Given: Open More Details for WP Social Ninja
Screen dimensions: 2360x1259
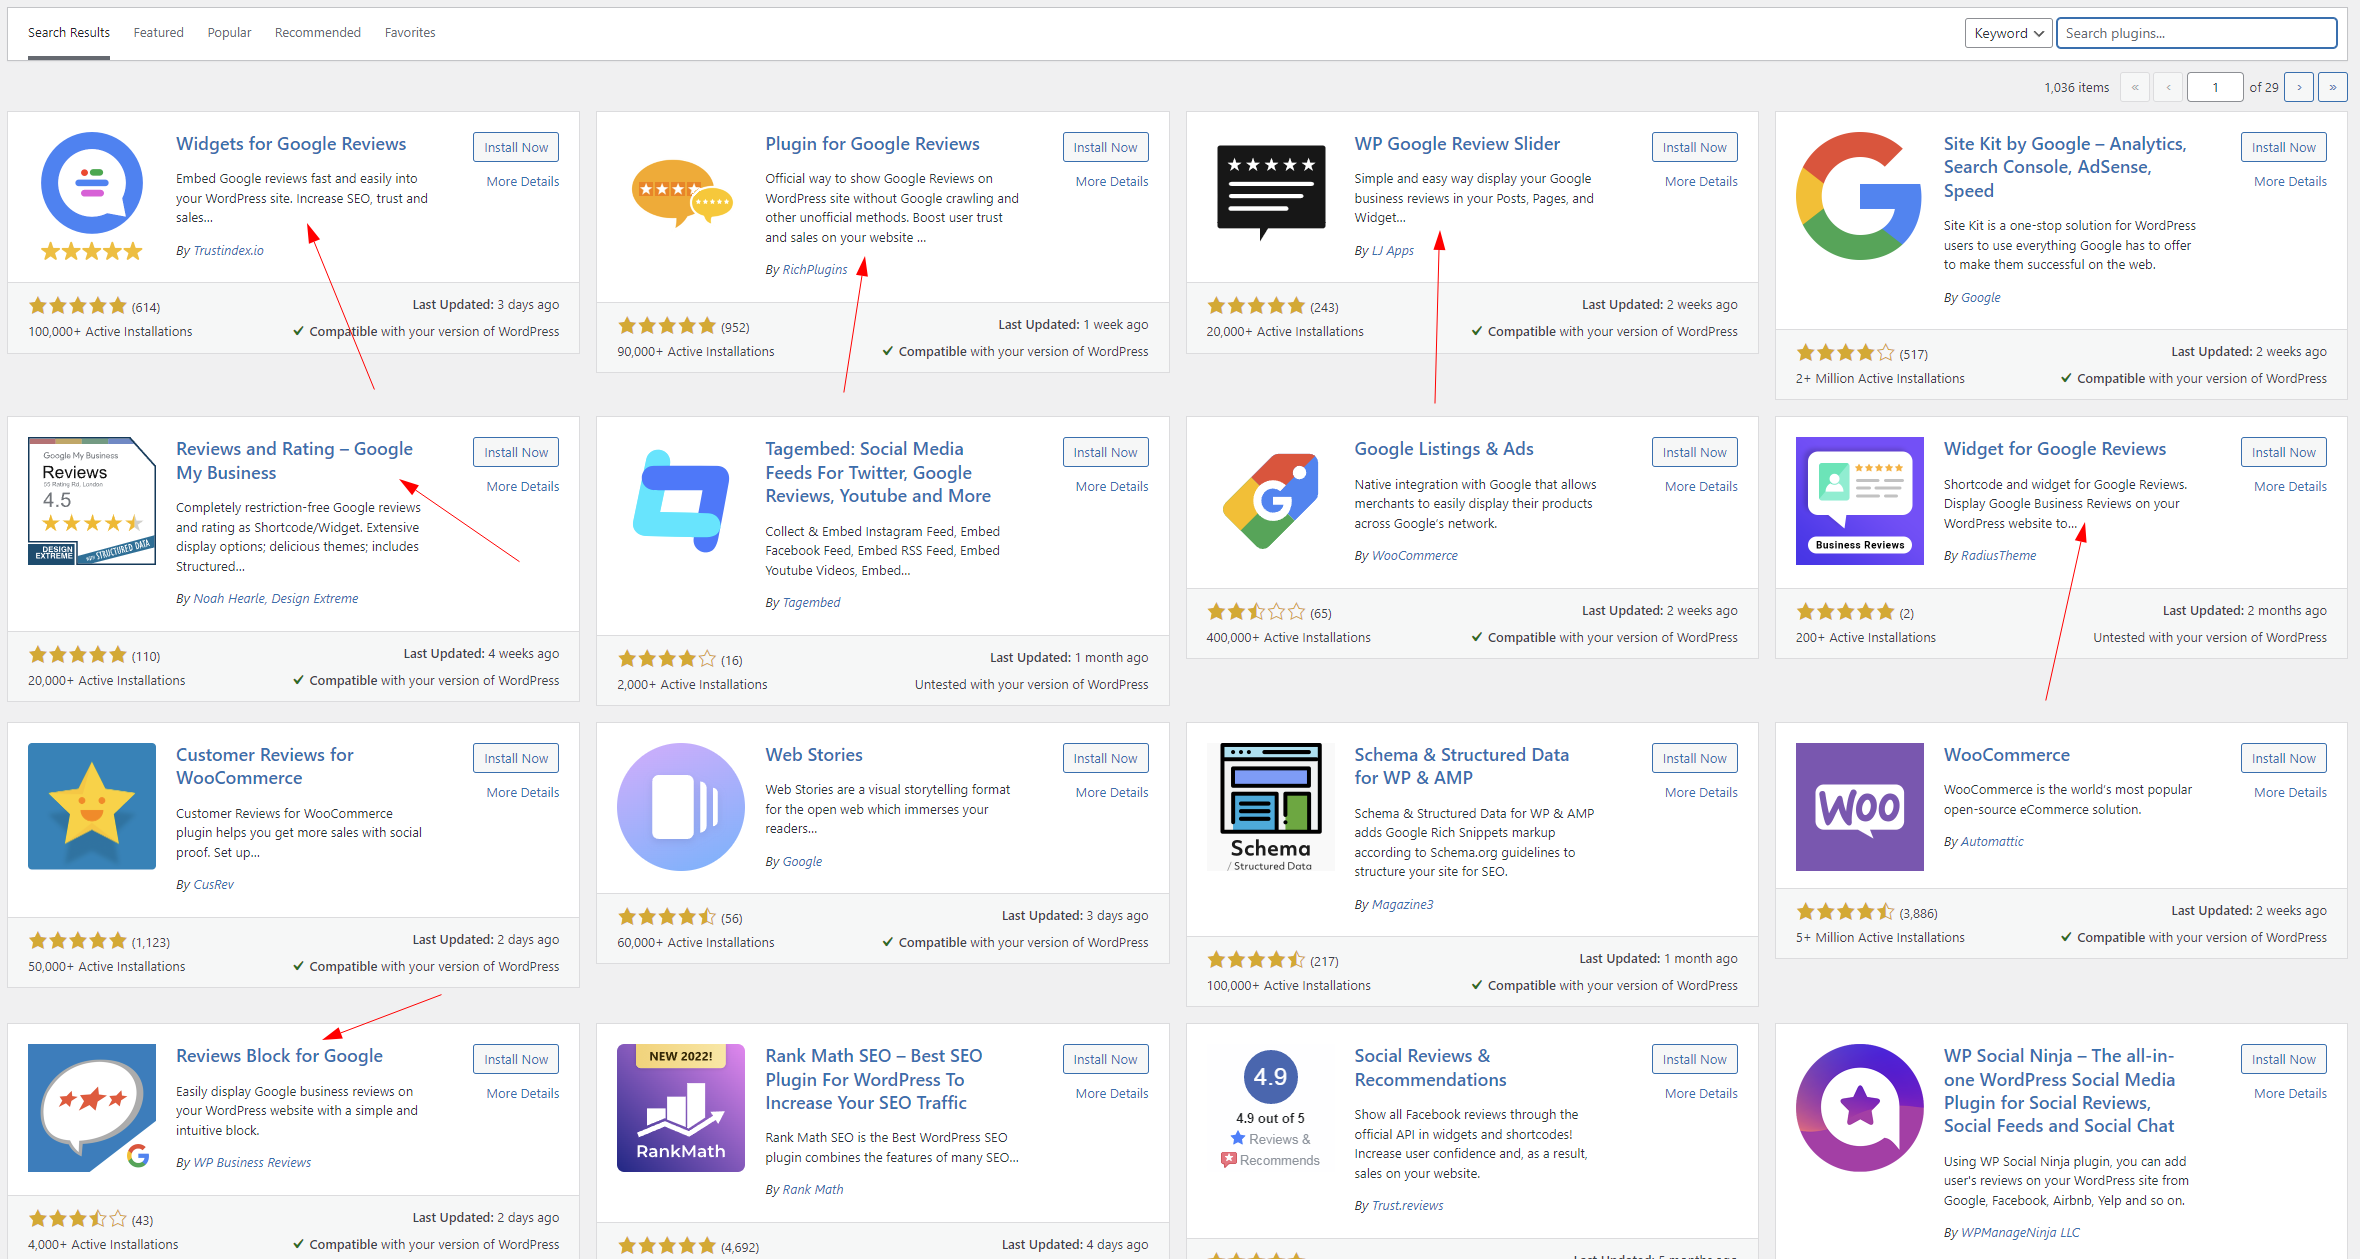Looking at the screenshot, I should (2290, 1093).
